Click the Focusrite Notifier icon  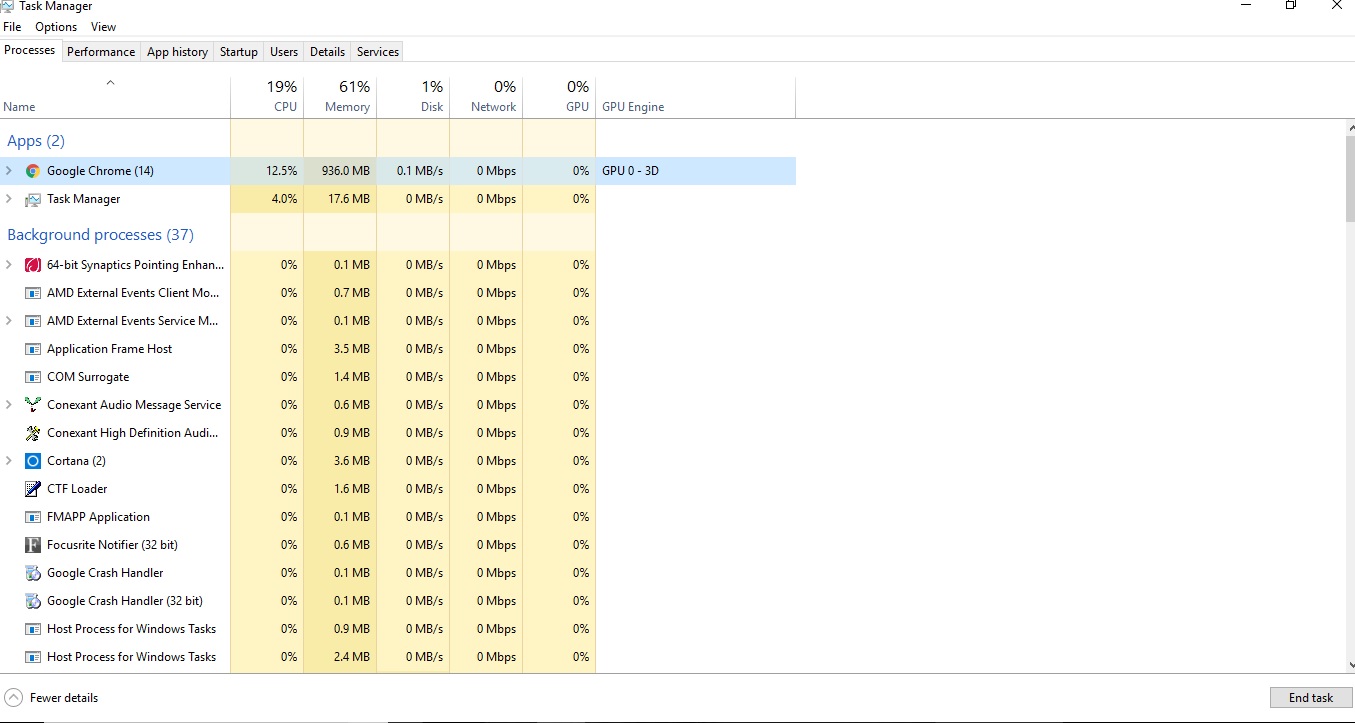click(x=32, y=545)
